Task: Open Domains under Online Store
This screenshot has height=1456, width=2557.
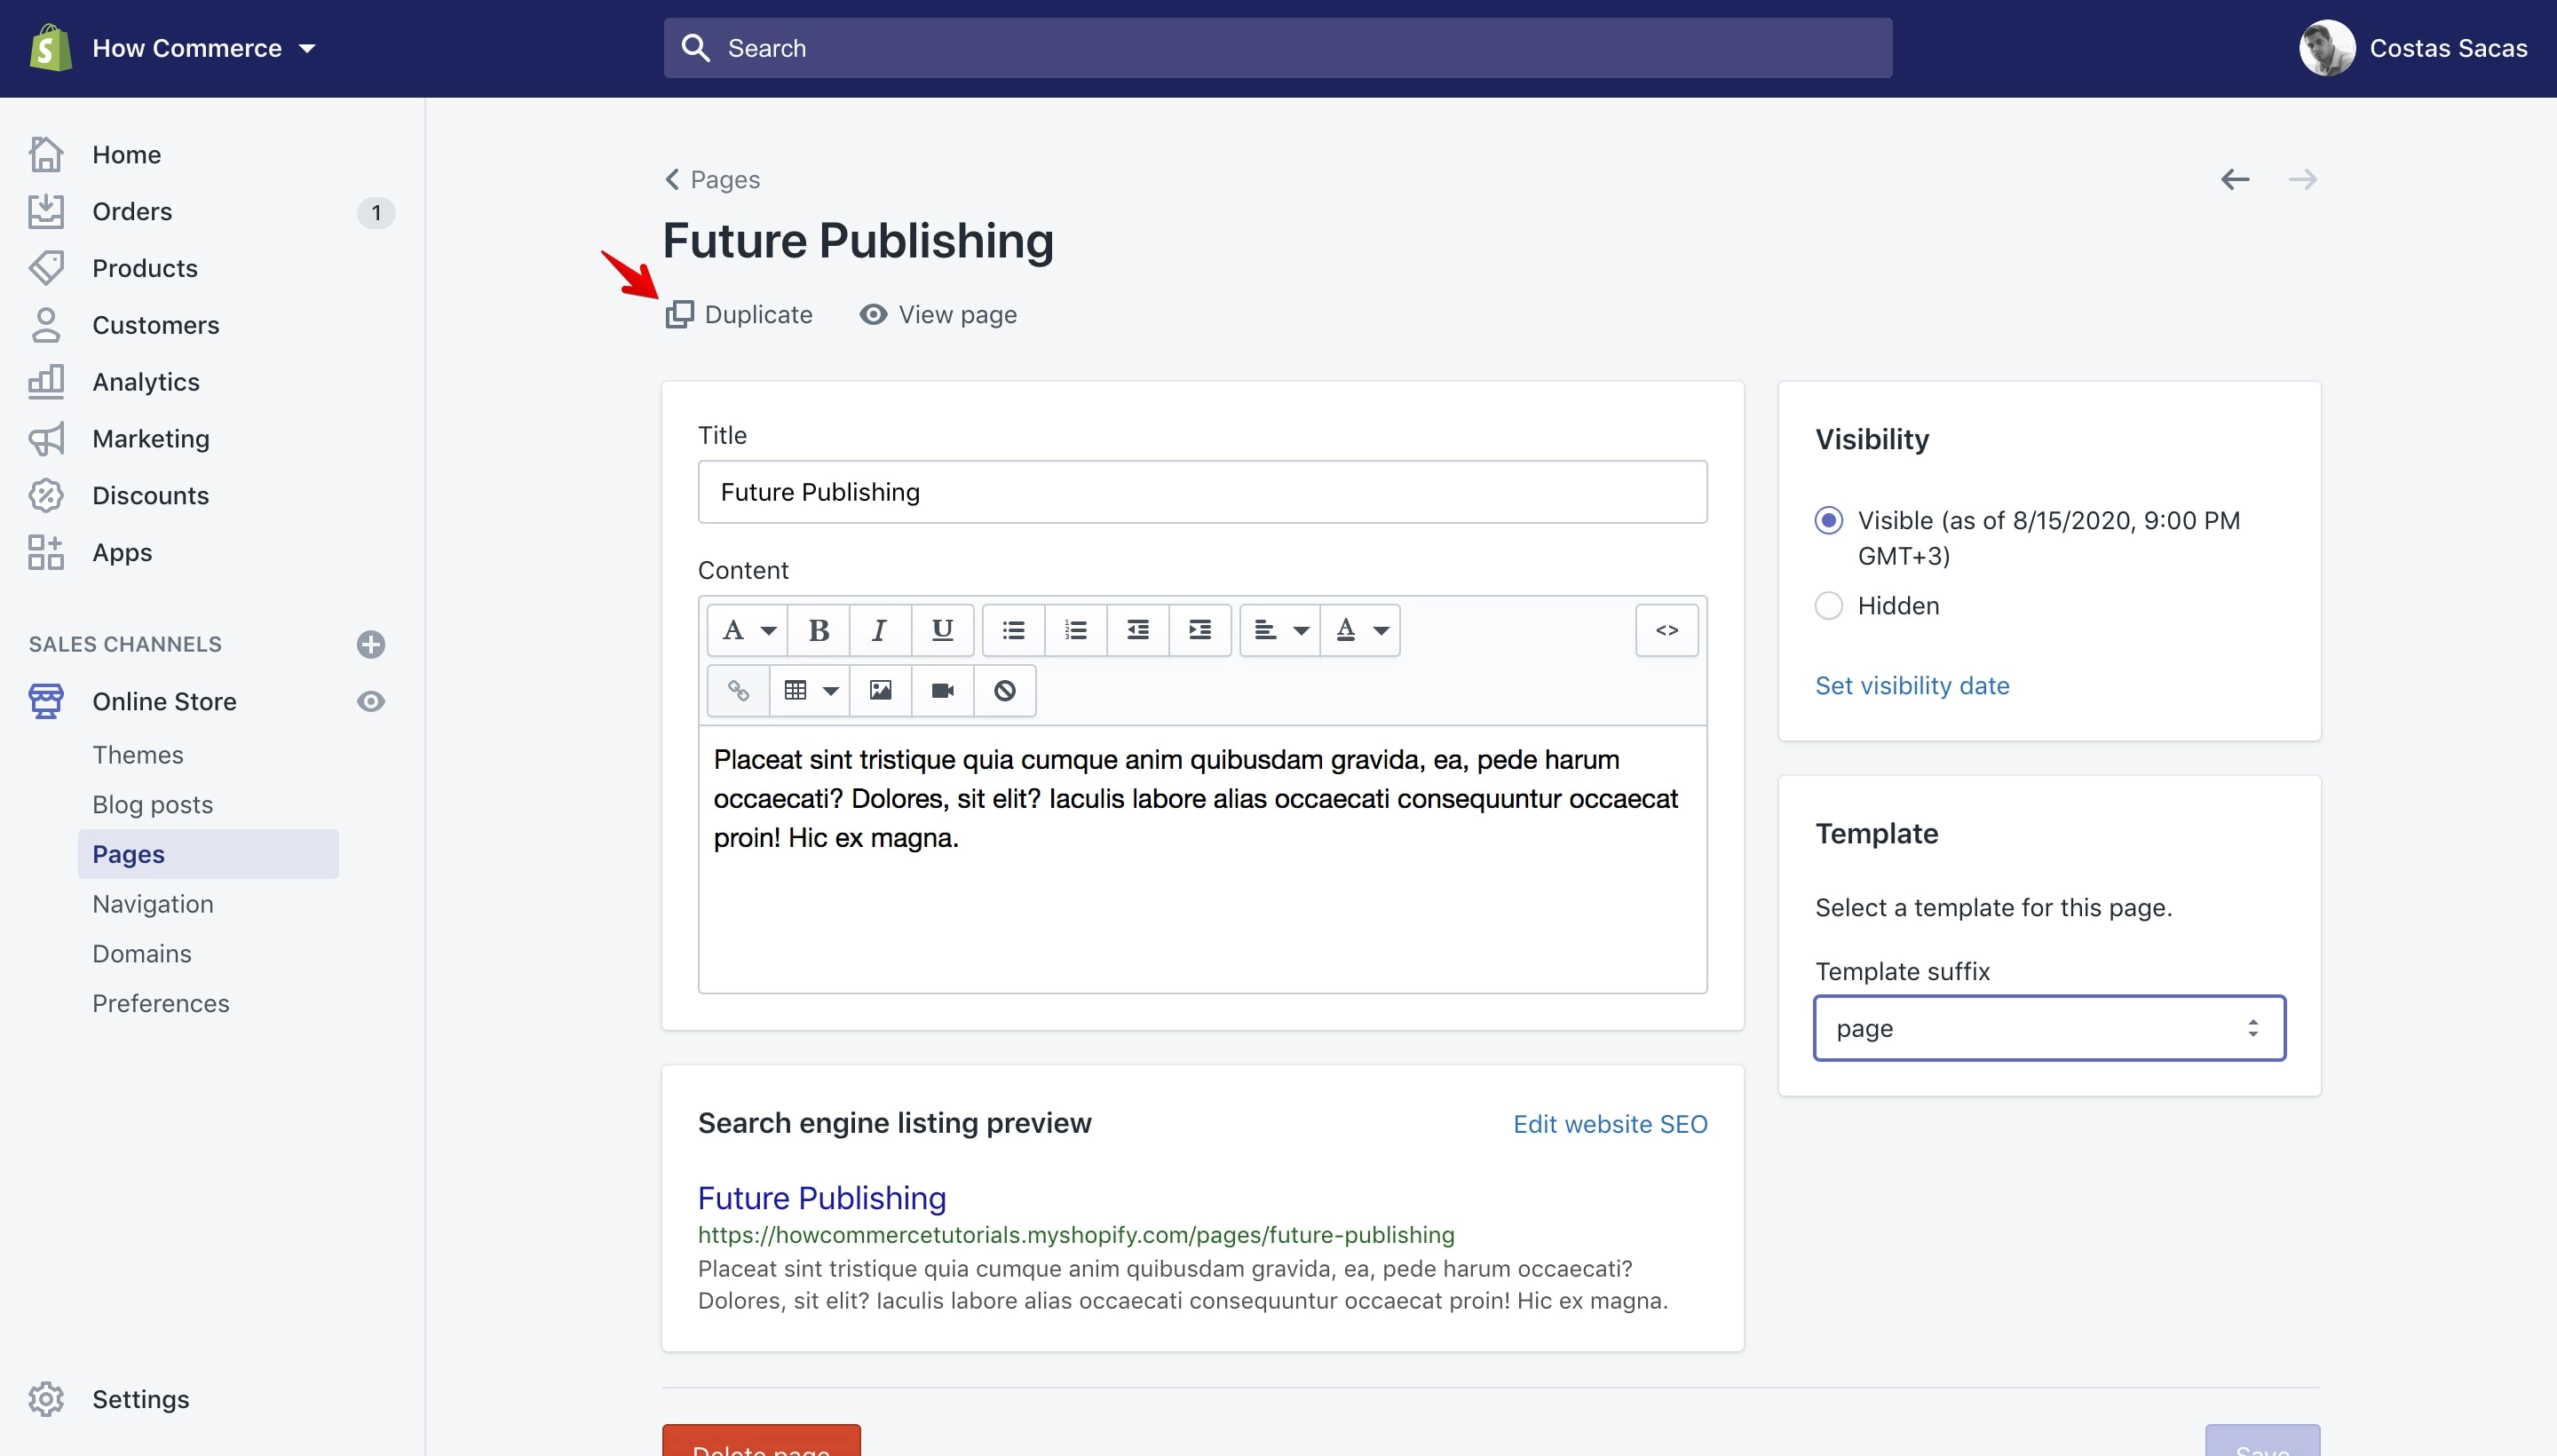Action: pyautogui.click(x=142, y=954)
